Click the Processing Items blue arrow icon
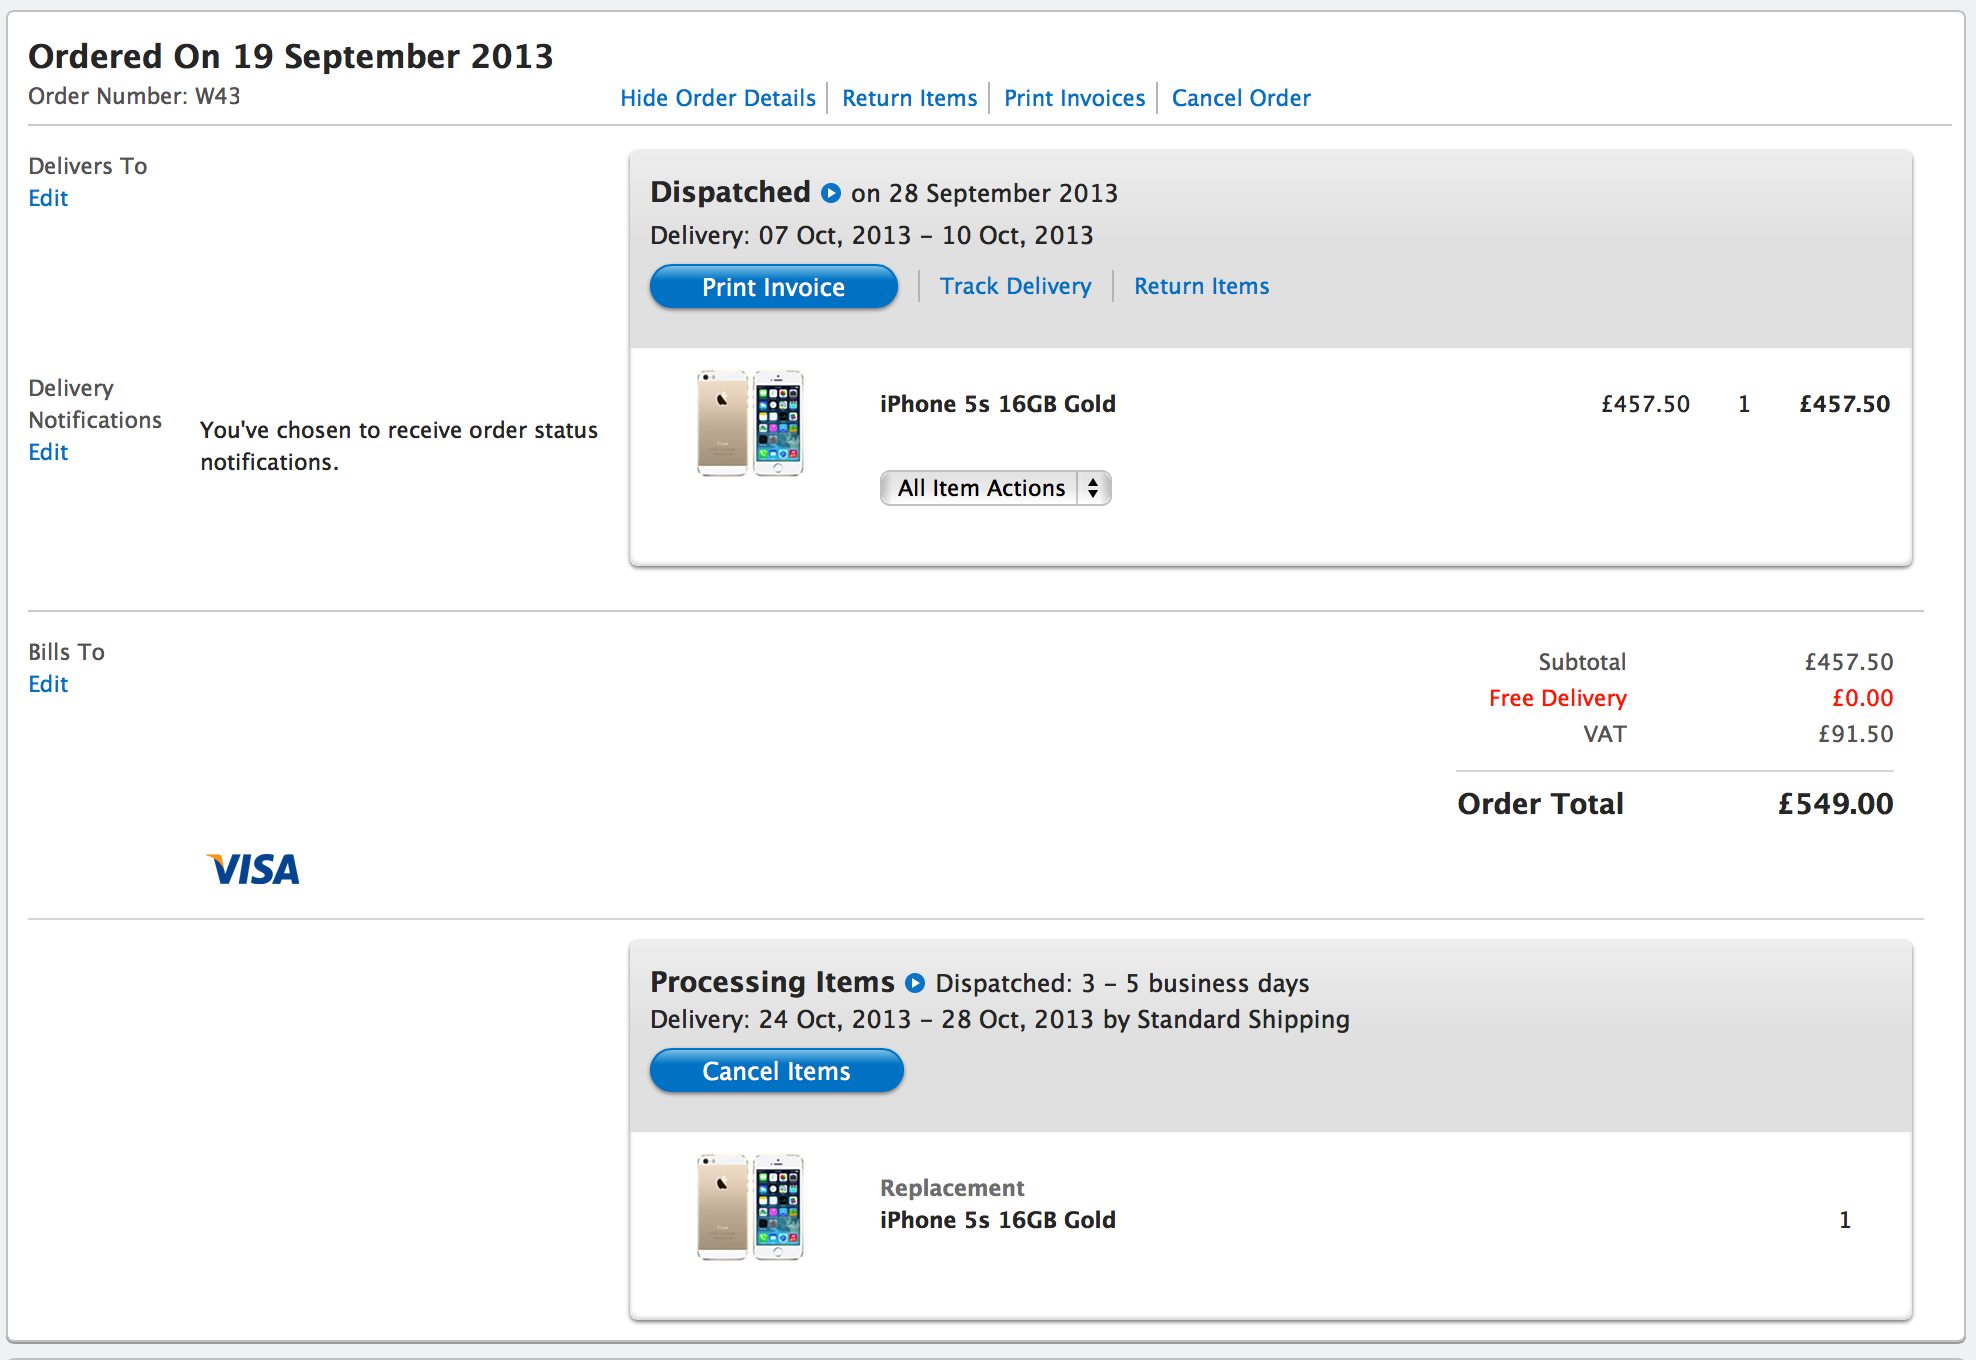This screenshot has height=1360, width=1976. tap(914, 983)
